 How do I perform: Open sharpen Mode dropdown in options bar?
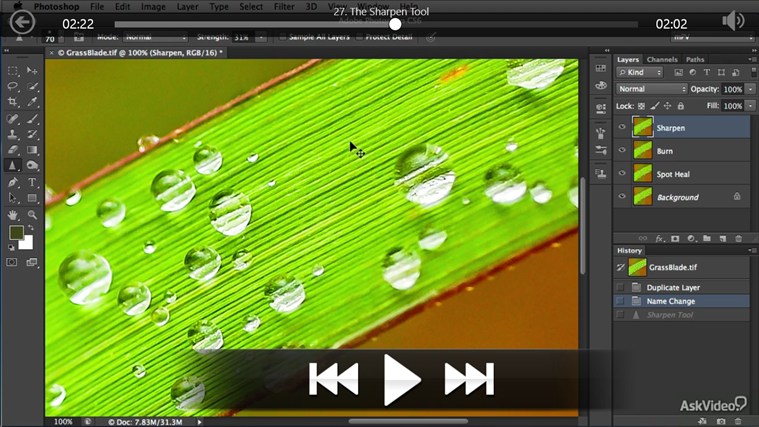point(155,37)
